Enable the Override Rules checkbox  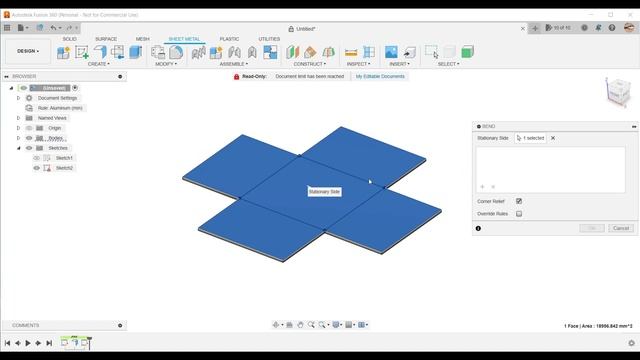coord(519,213)
